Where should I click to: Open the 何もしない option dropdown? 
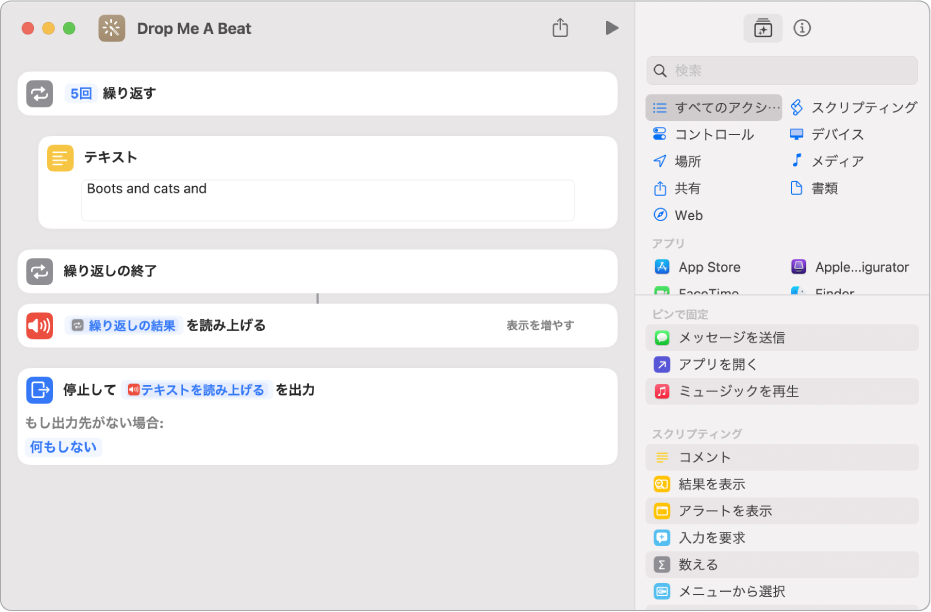click(x=64, y=447)
